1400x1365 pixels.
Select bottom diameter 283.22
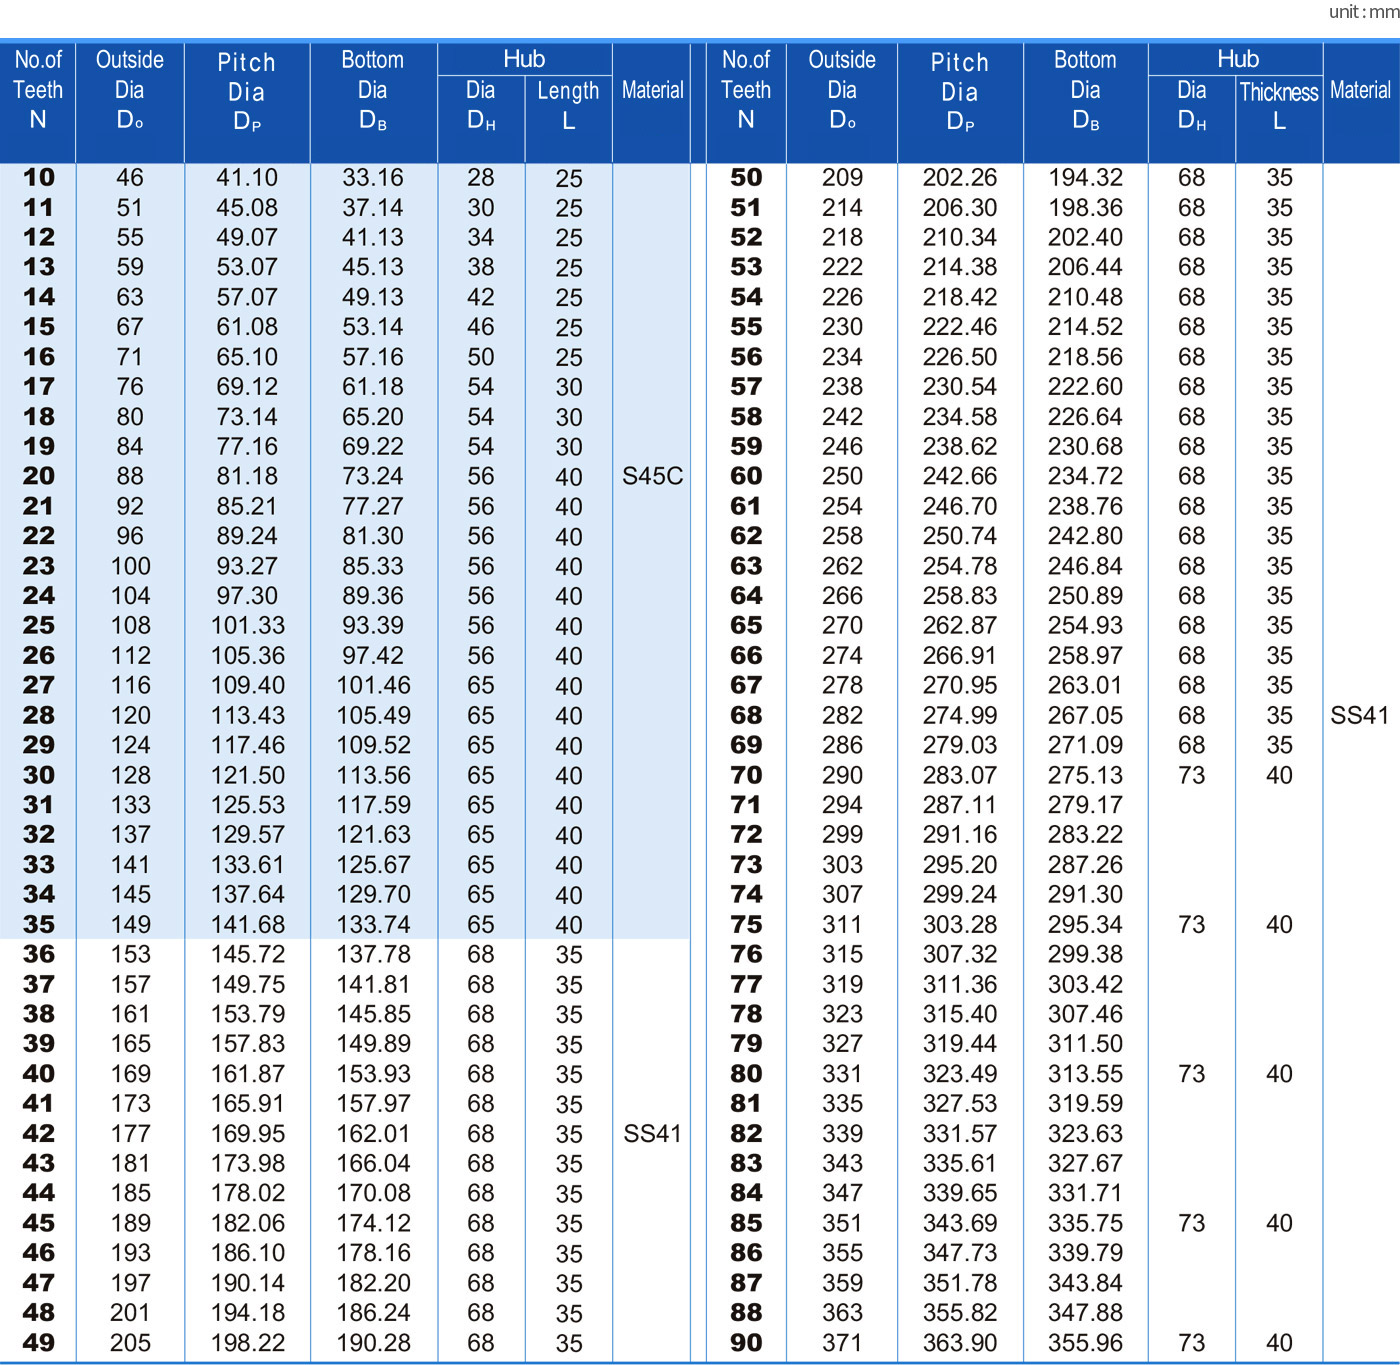1085,834
